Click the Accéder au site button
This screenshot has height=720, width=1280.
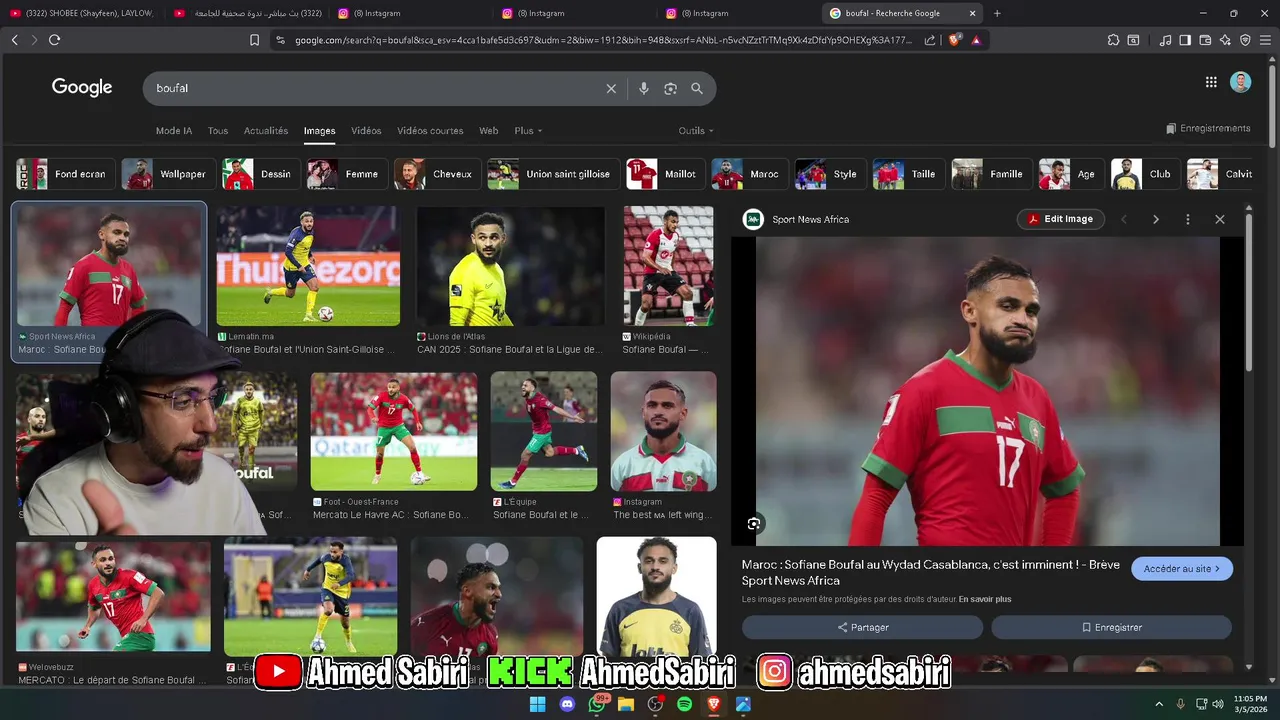tap(1182, 569)
